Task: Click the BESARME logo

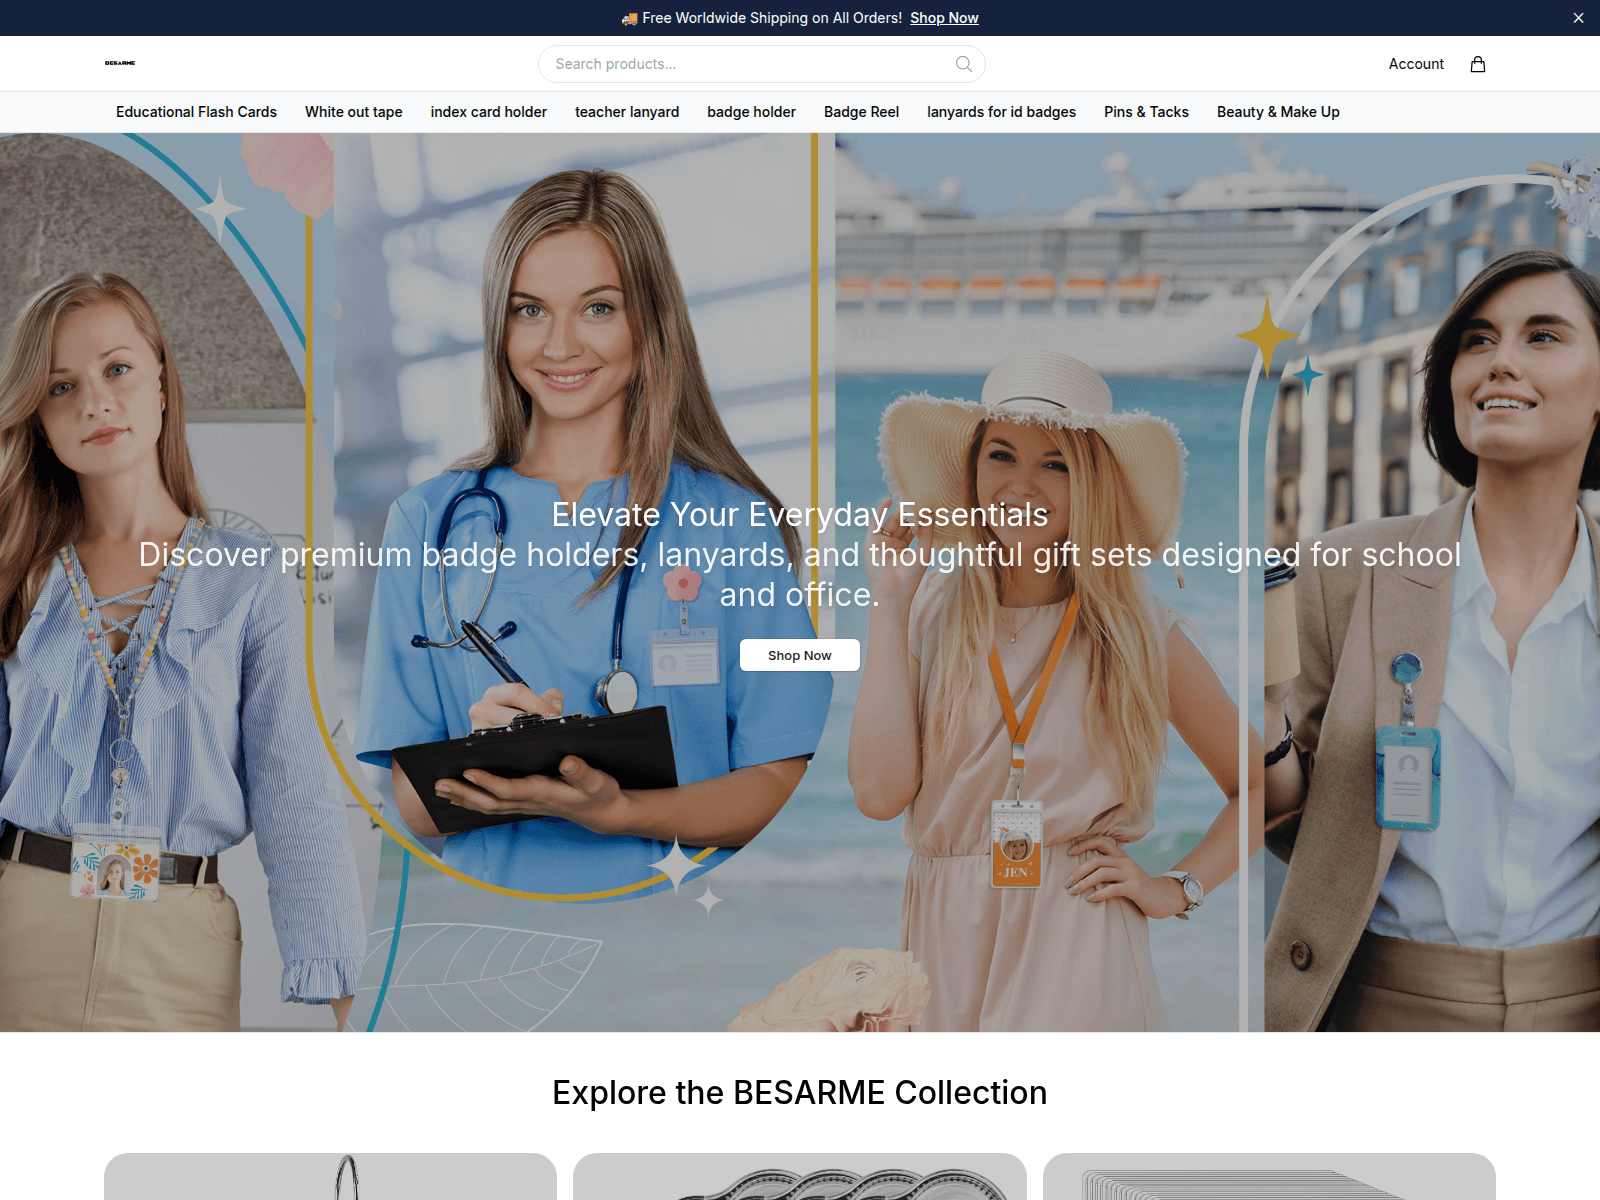Action: tap(120, 63)
